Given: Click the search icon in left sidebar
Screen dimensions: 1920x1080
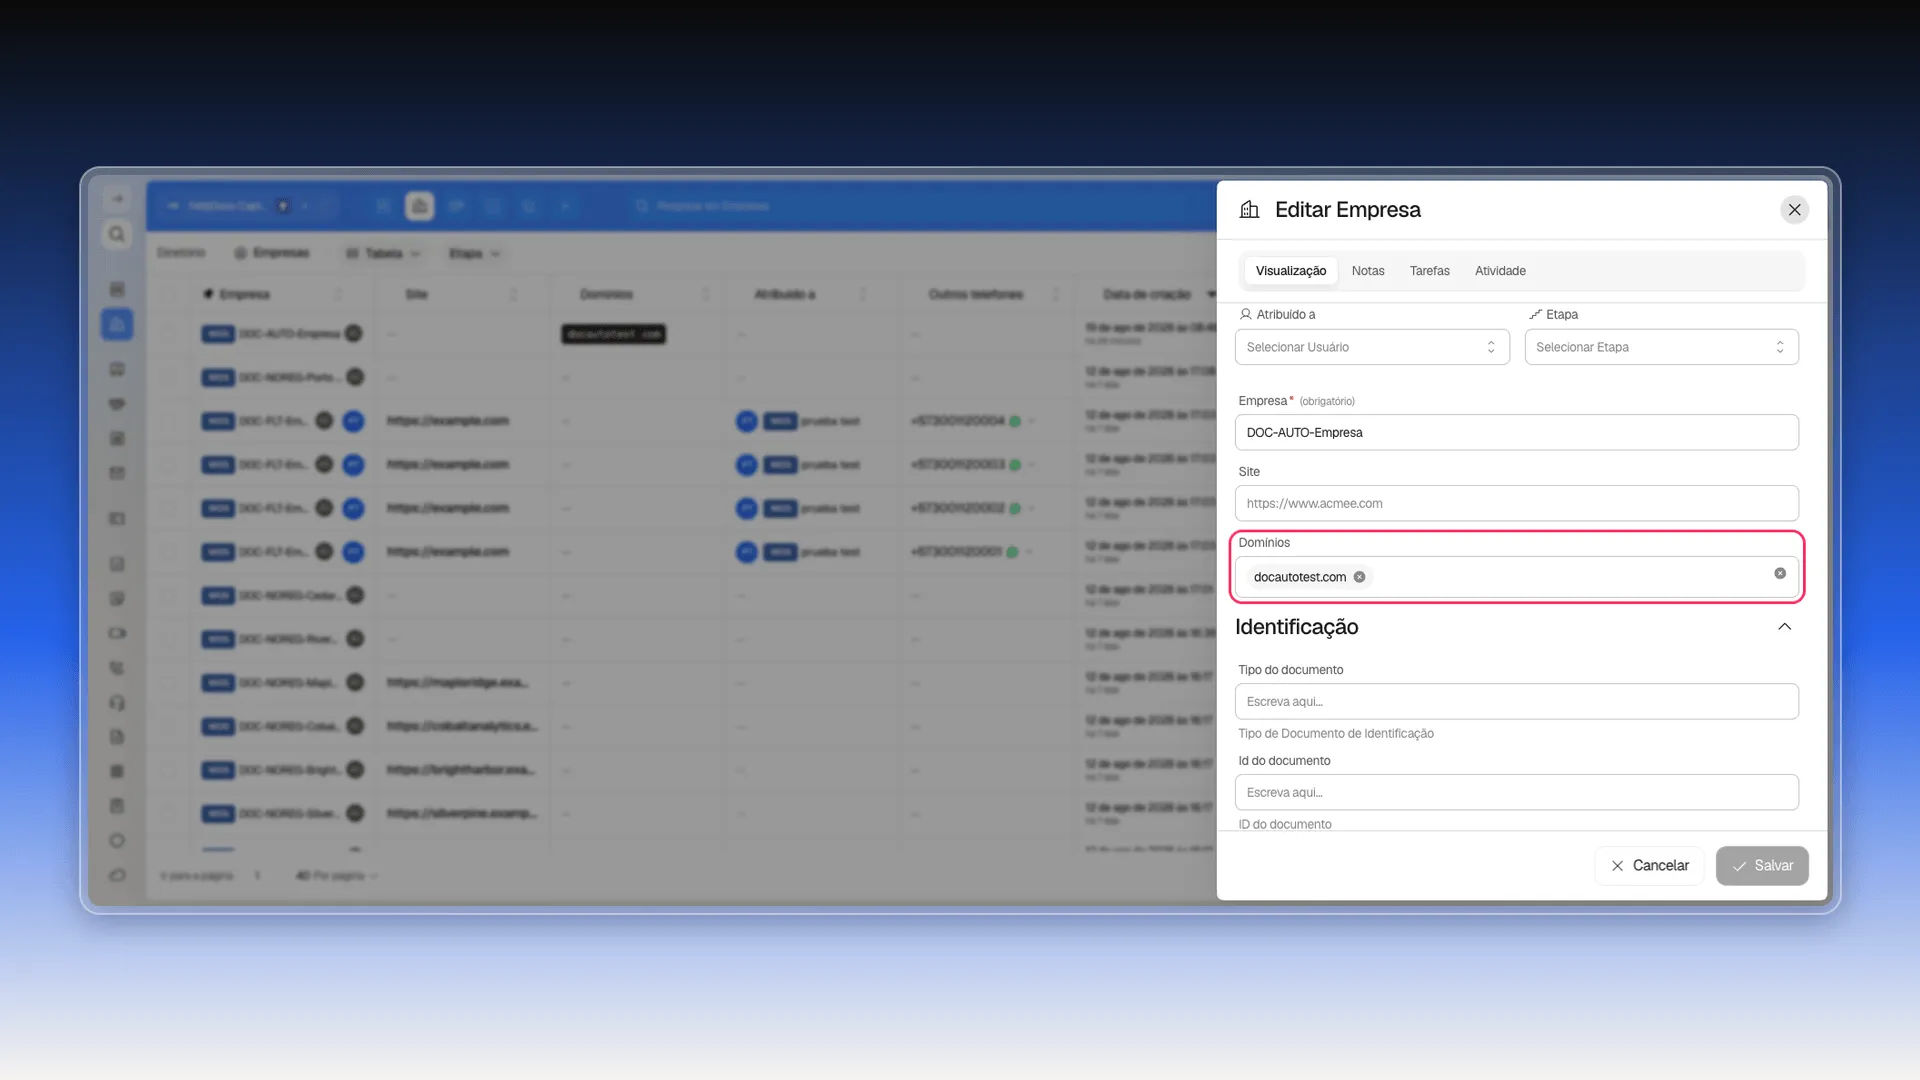Looking at the screenshot, I should click(117, 234).
